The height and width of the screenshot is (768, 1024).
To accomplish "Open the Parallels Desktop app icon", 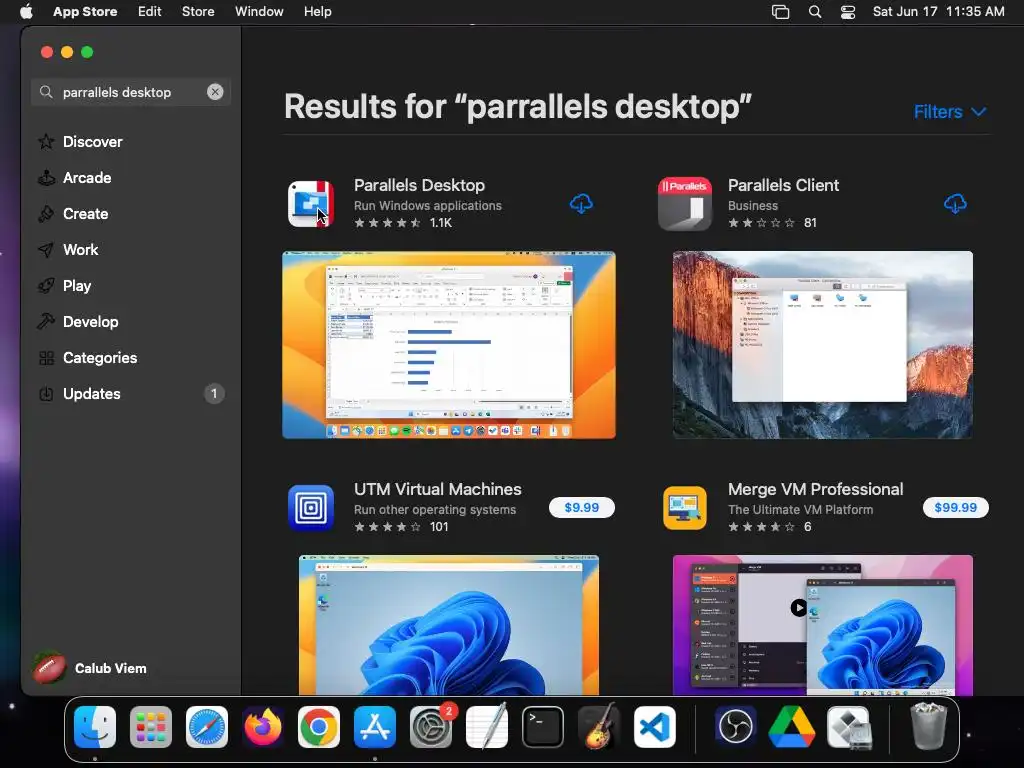I will pos(311,204).
